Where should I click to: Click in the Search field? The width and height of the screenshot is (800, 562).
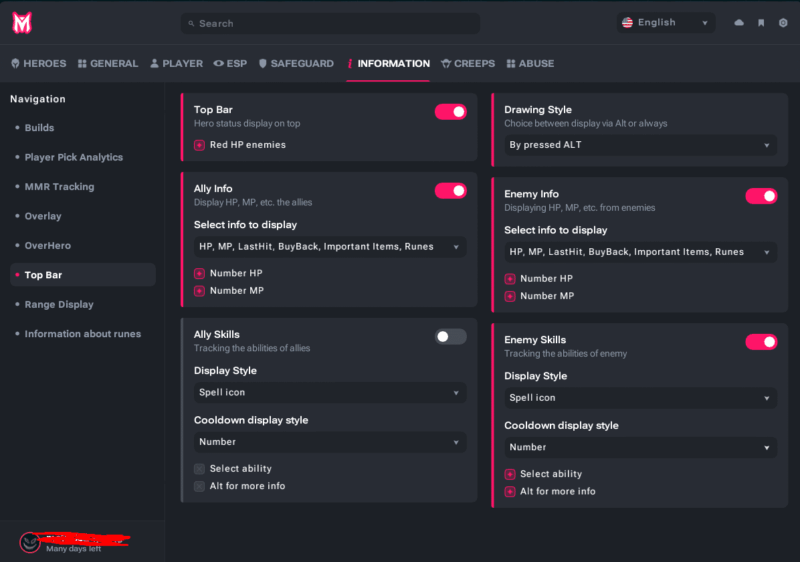(x=330, y=23)
